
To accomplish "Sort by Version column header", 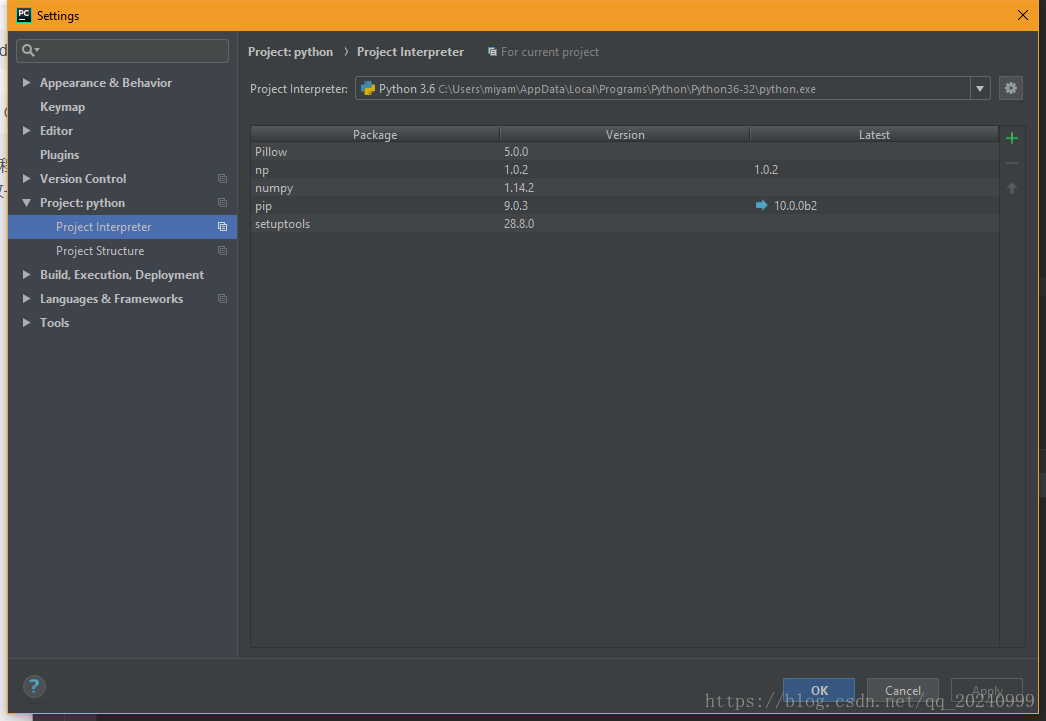I will click(x=624, y=134).
